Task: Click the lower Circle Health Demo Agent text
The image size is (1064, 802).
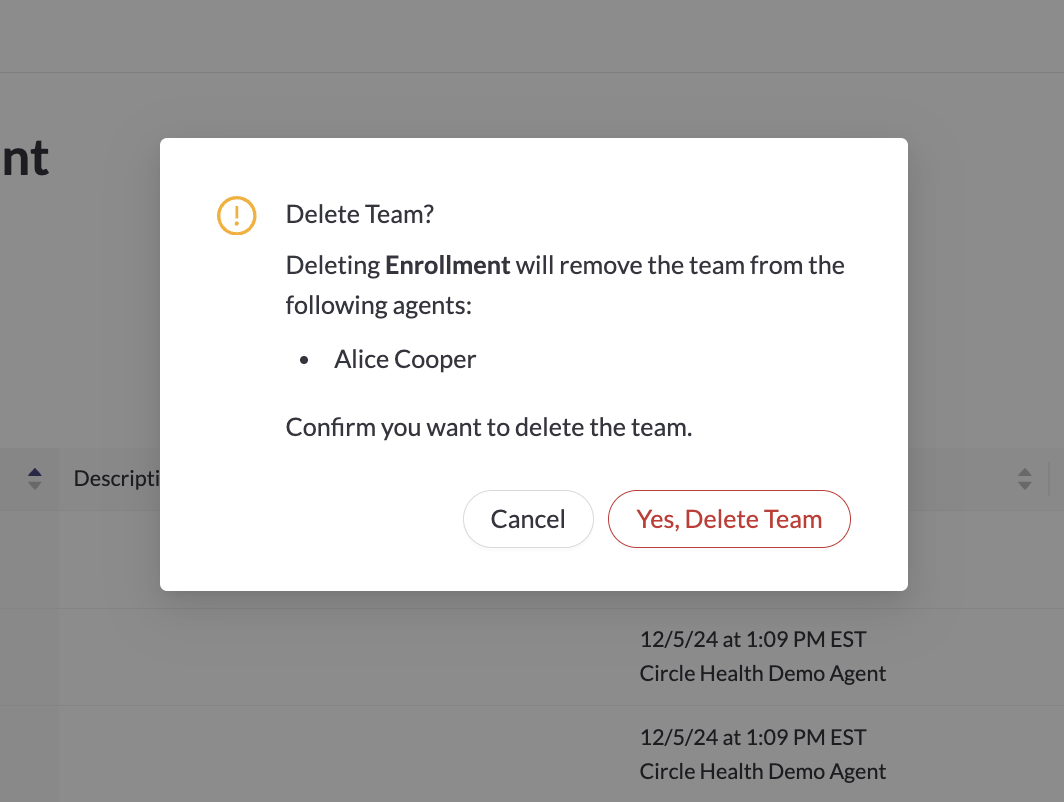Action: (762, 771)
